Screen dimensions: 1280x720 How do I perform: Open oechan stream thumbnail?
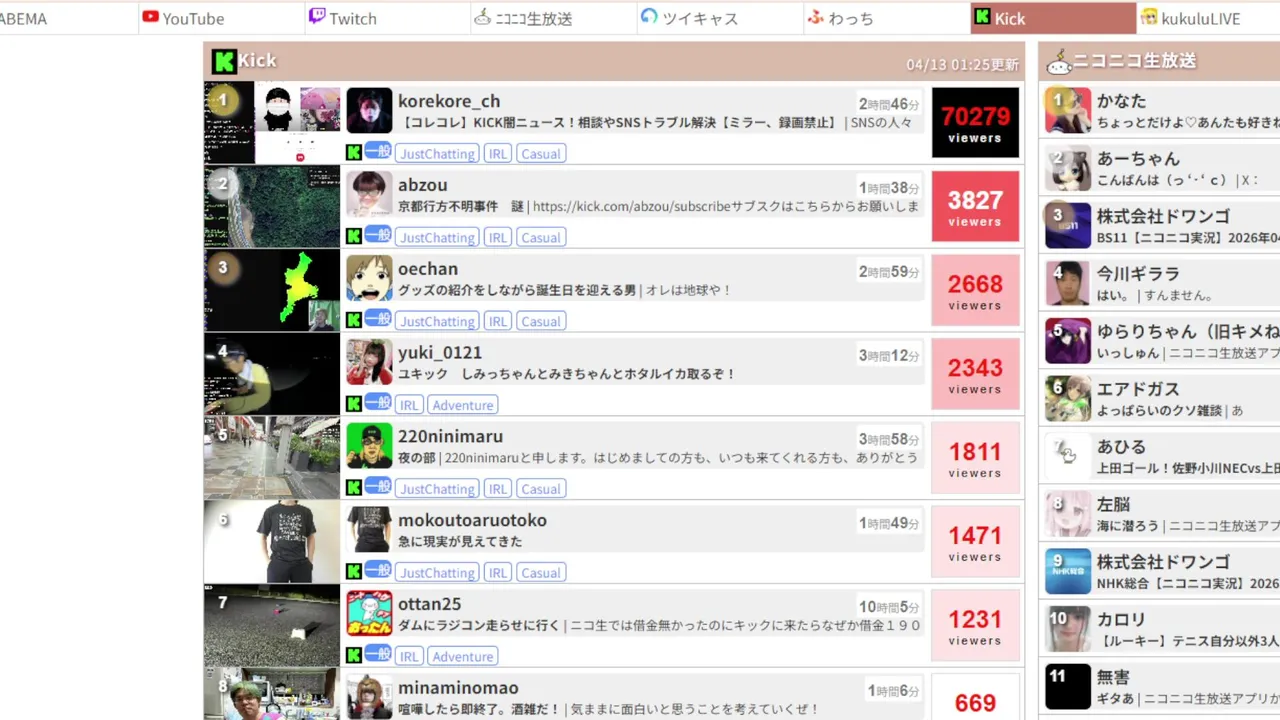tap(272, 290)
